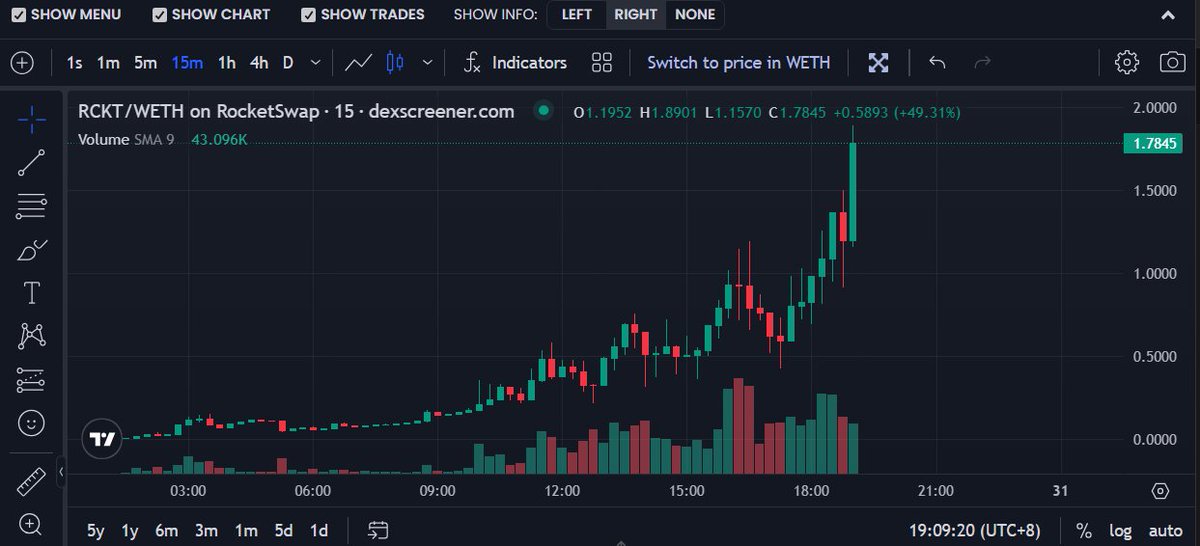Open the emoji icons tool
Screen dimensions: 1200x546
coord(31,424)
